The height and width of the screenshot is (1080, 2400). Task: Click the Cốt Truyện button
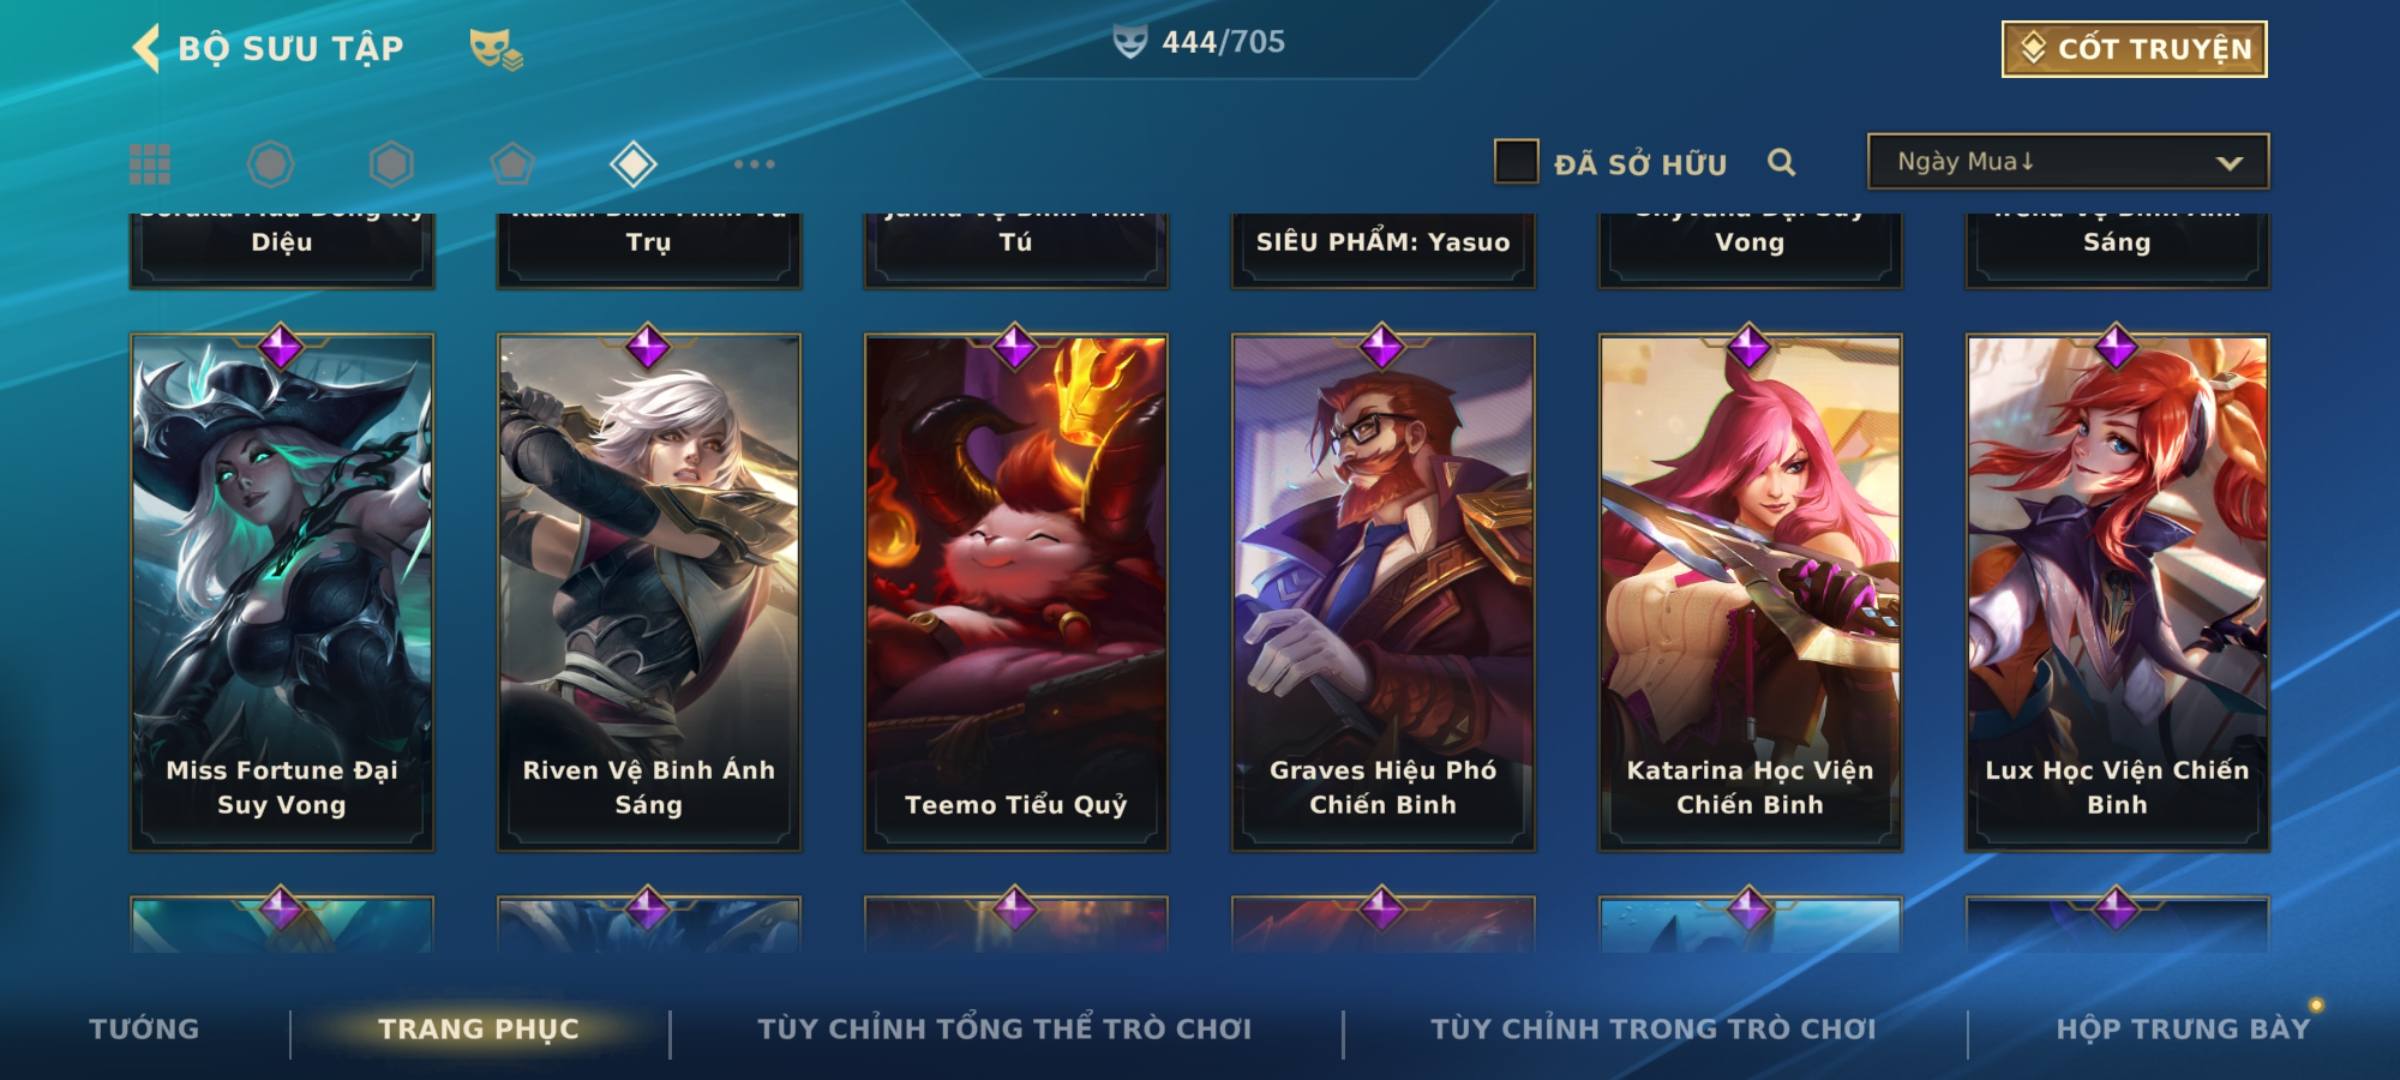(2134, 49)
